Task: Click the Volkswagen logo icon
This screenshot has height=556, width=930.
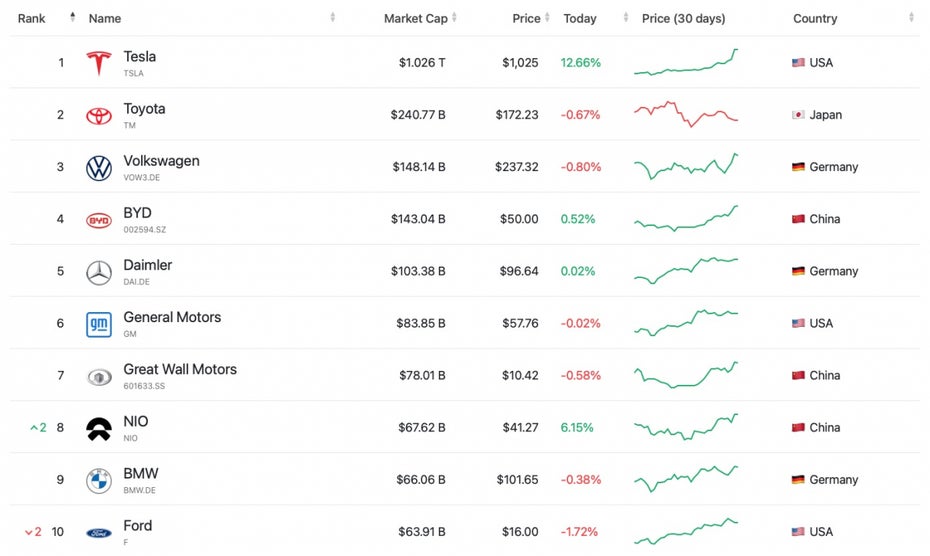Action: (98, 168)
